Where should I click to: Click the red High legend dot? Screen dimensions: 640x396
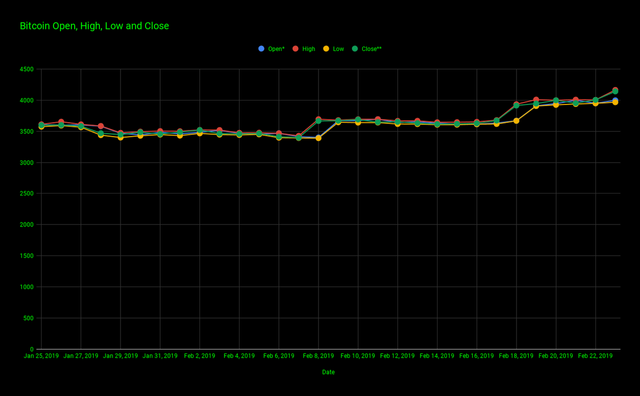(x=296, y=49)
